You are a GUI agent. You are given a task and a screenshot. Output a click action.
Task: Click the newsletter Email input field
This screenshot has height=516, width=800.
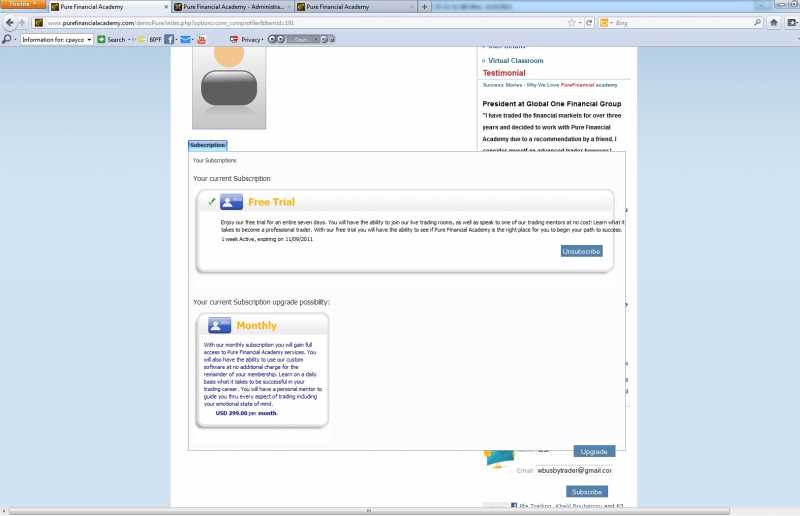574,471
